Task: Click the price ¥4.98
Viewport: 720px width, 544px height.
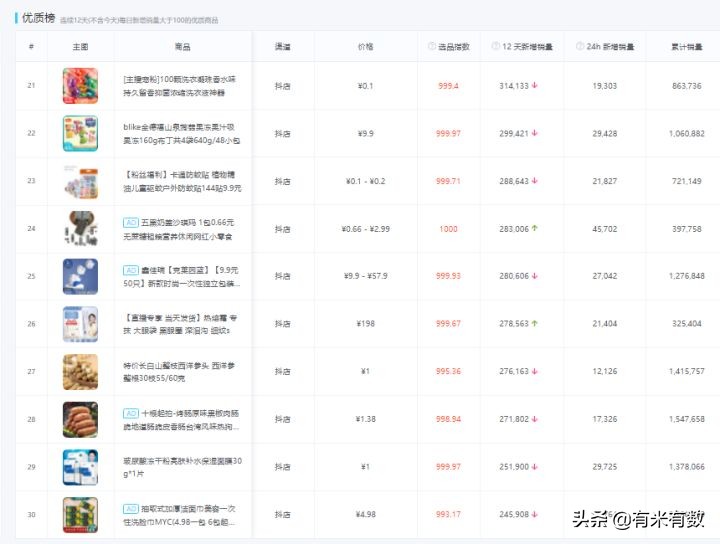Action: pyautogui.click(x=366, y=515)
